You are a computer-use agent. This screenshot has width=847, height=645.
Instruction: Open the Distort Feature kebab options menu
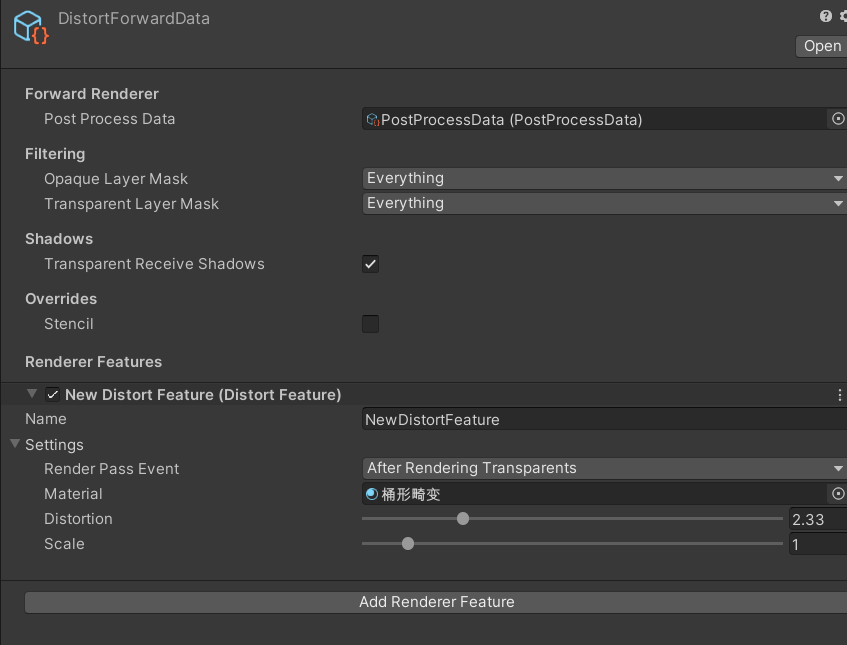(x=839, y=395)
